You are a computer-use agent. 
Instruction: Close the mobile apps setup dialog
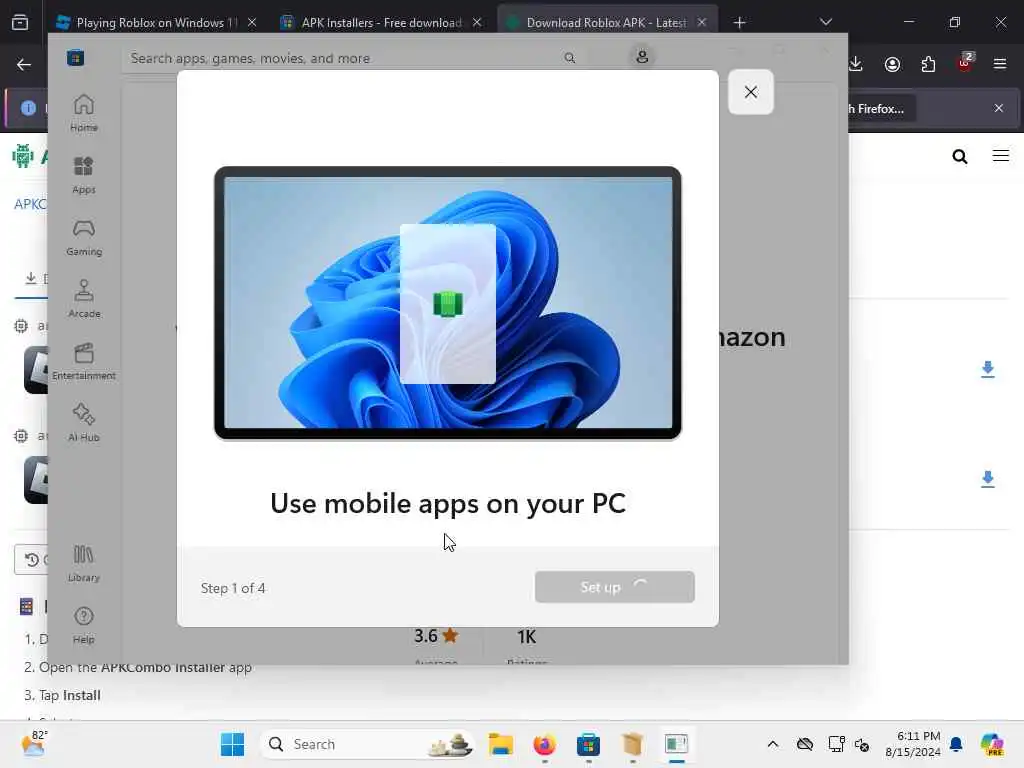[x=750, y=92]
